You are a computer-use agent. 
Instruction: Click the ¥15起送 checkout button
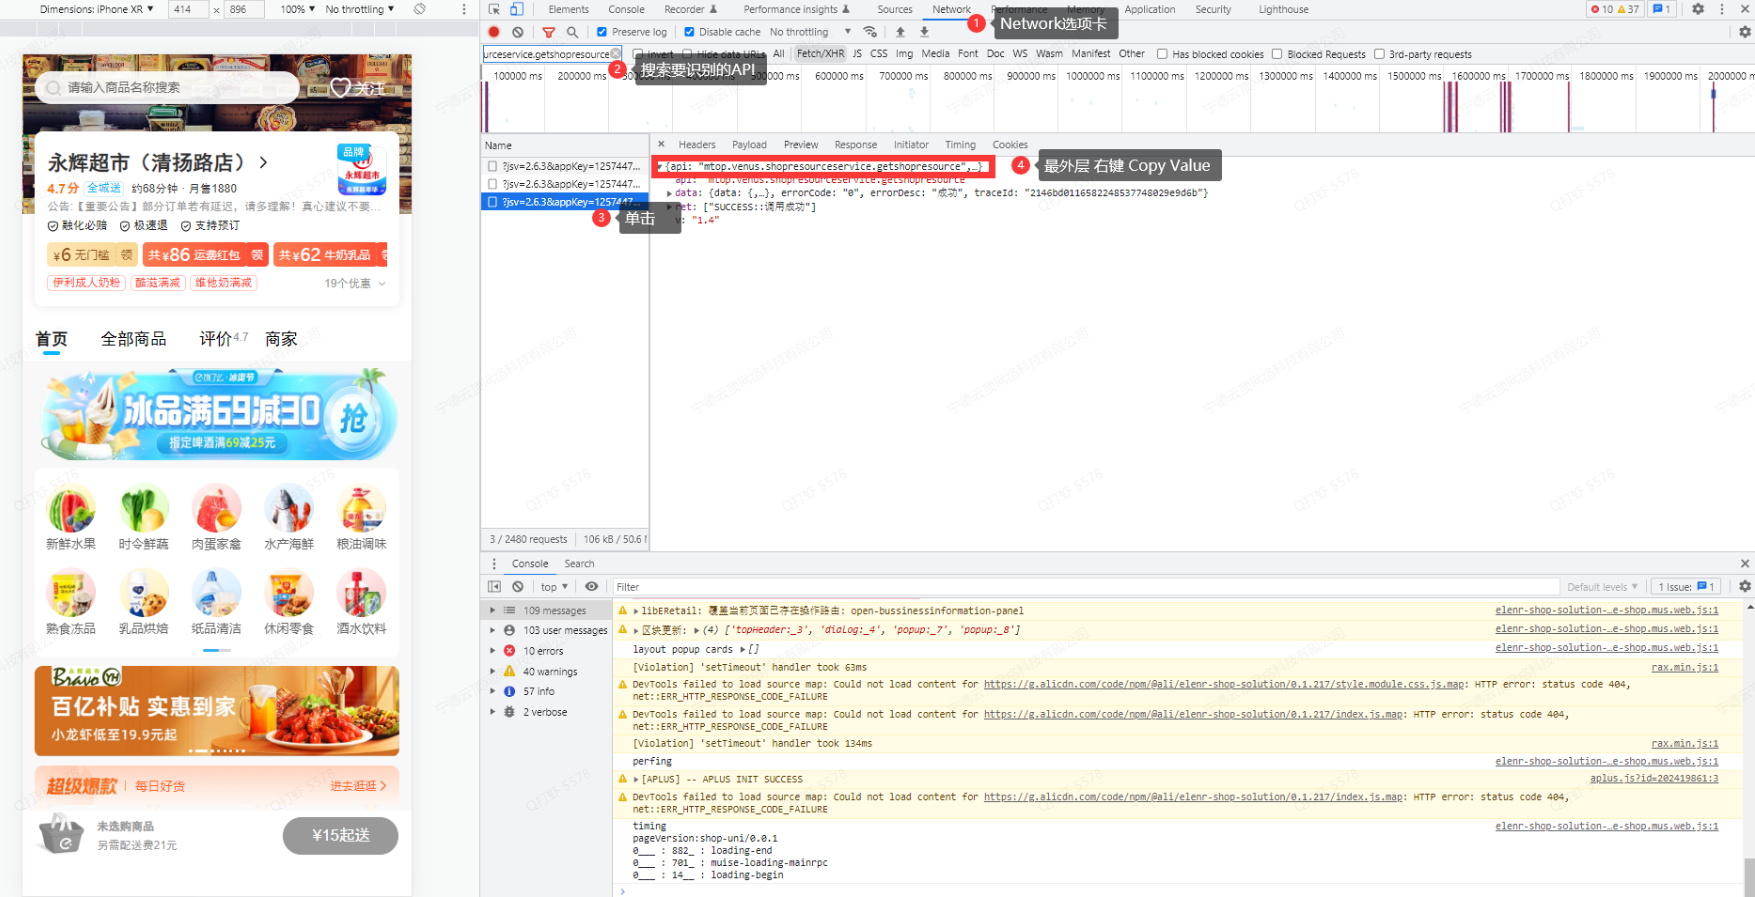point(340,835)
